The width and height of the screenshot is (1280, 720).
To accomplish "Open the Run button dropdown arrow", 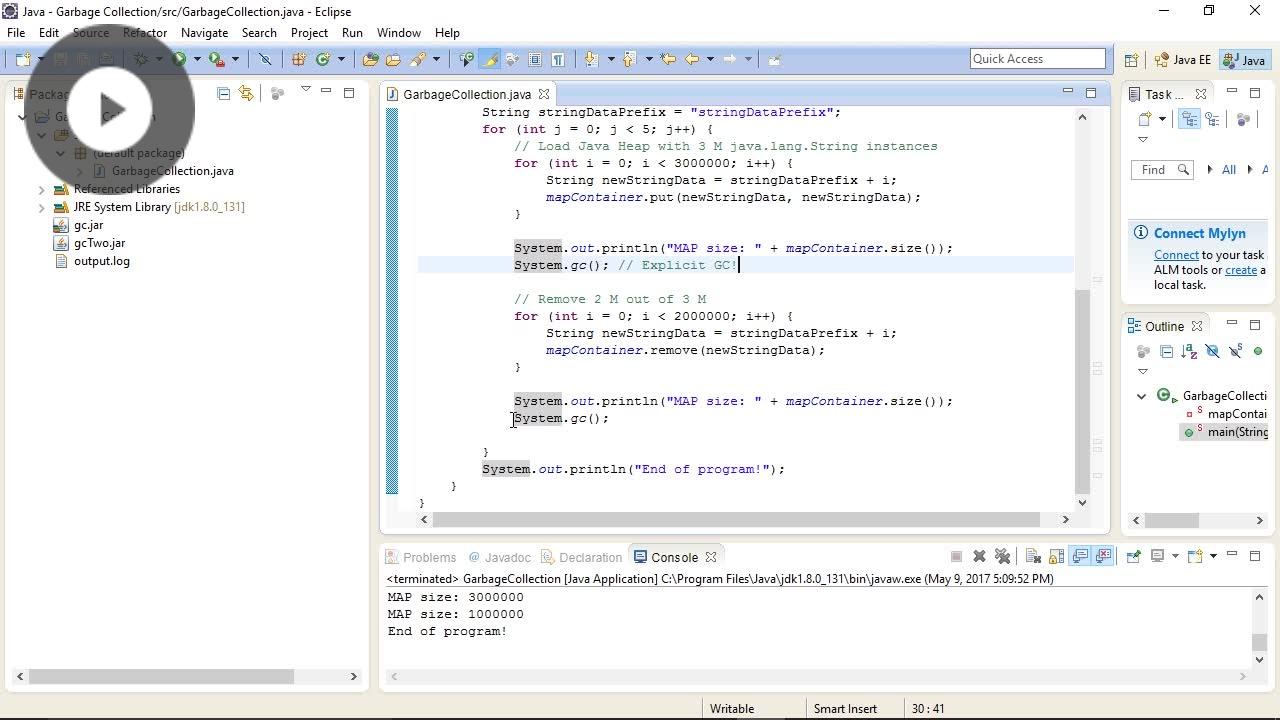I will 196,58.
